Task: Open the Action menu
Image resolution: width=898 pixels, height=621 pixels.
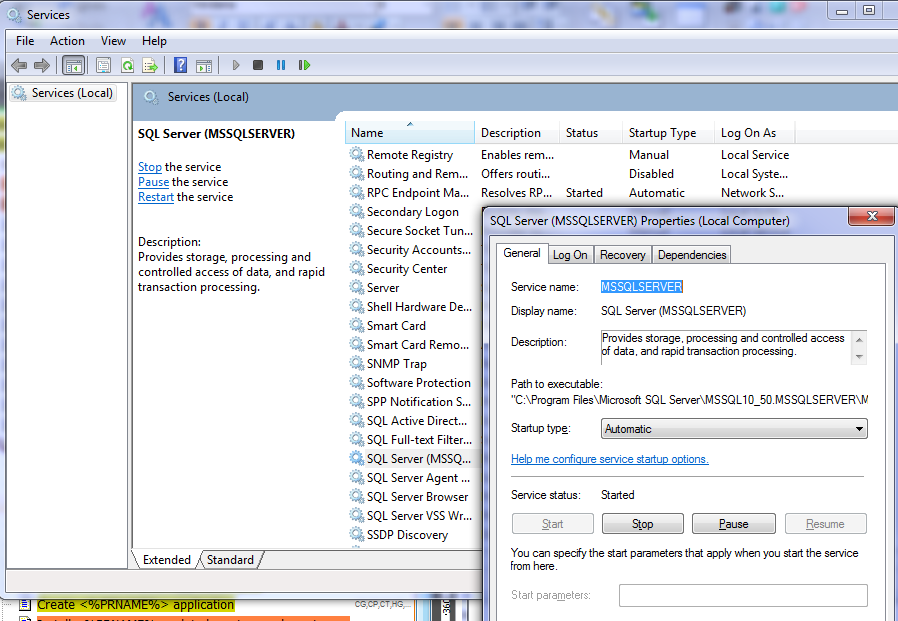Action: tap(67, 41)
